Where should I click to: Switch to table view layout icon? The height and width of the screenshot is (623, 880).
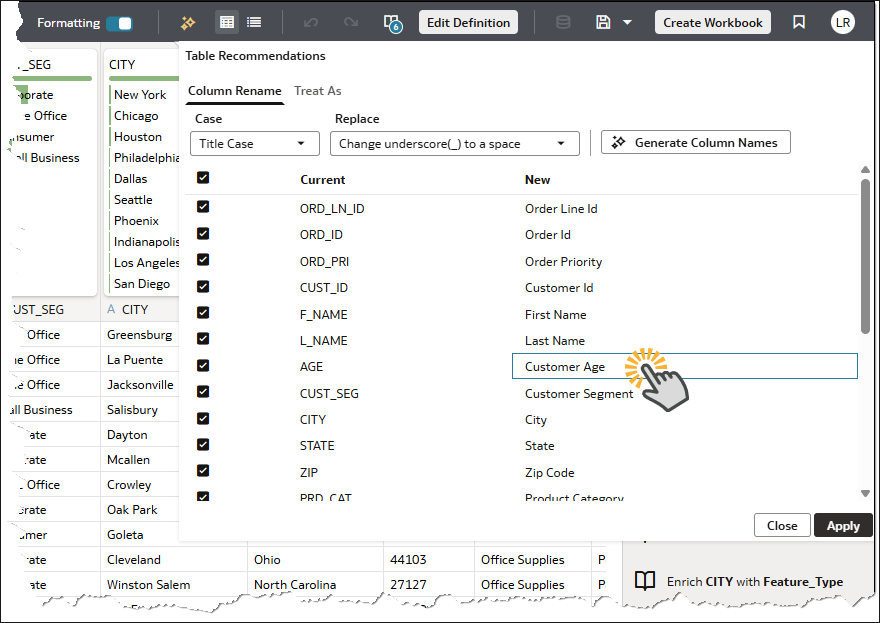pos(226,22)
